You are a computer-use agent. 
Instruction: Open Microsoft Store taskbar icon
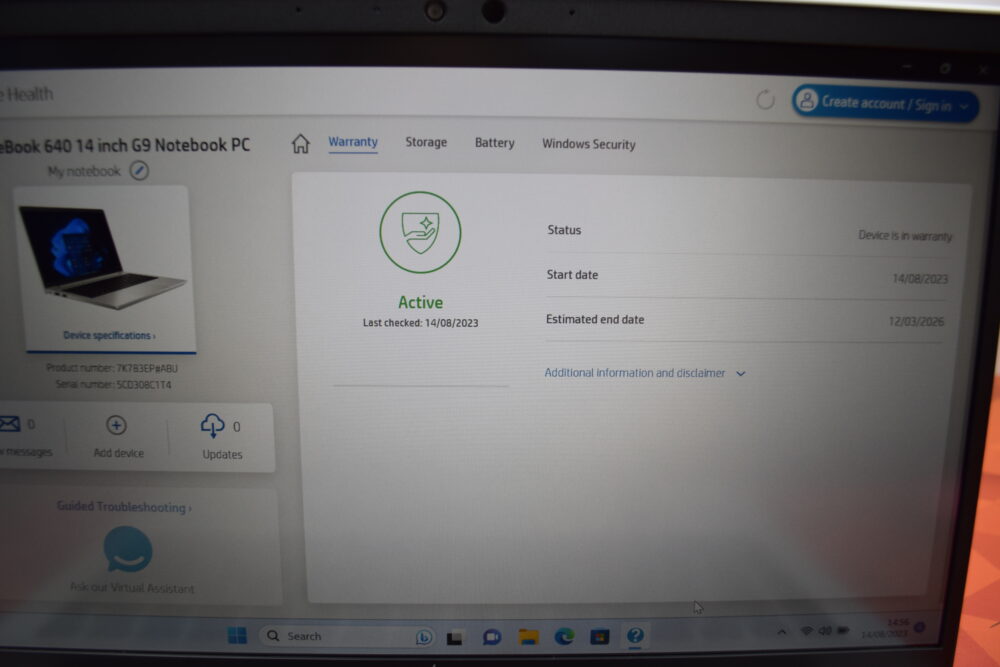point(599,636)
